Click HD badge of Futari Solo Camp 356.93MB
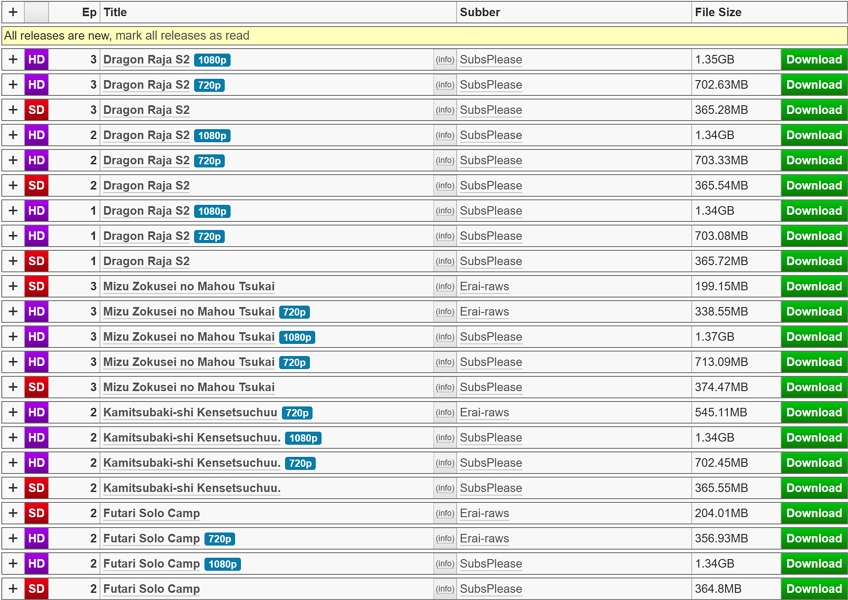 36,538
